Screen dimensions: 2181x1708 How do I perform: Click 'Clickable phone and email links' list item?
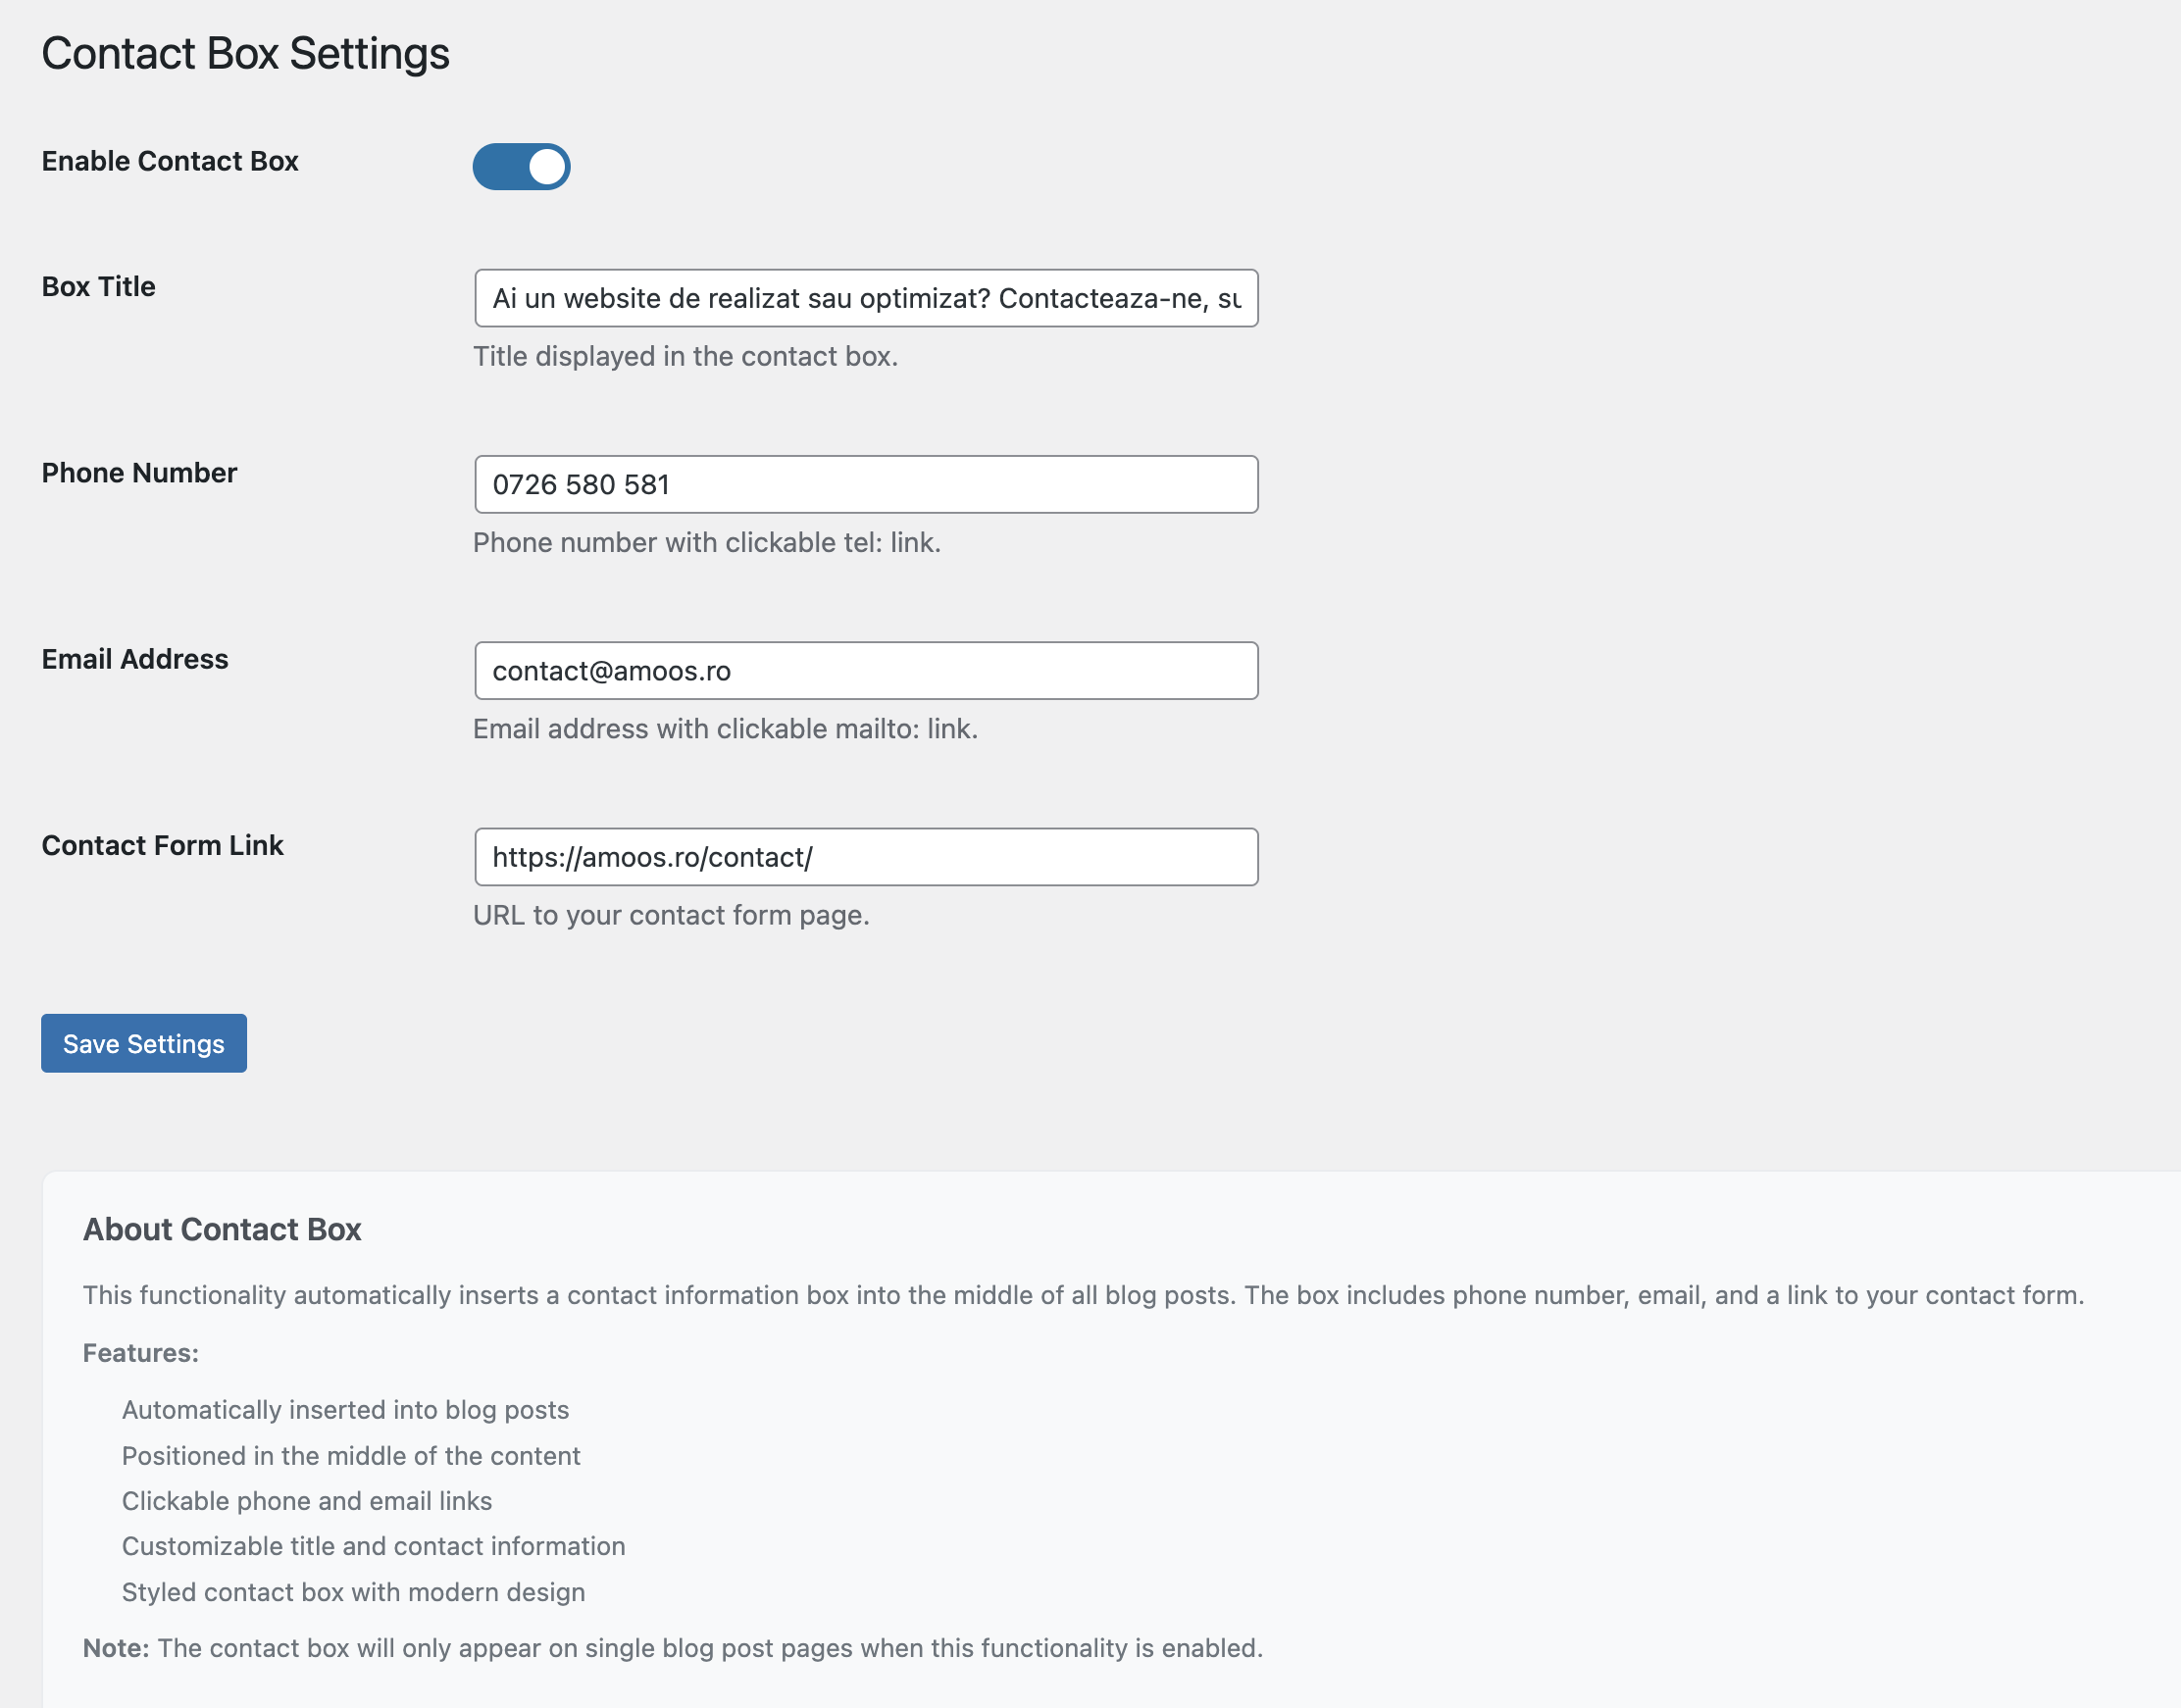pos(307,1501)
